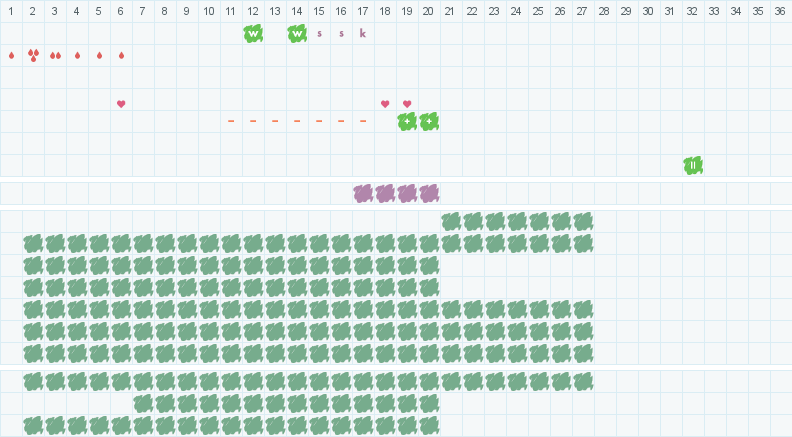The image size is (792, 437).
Task: Click the purple block on day 17
Action: (x=363, y=193)
